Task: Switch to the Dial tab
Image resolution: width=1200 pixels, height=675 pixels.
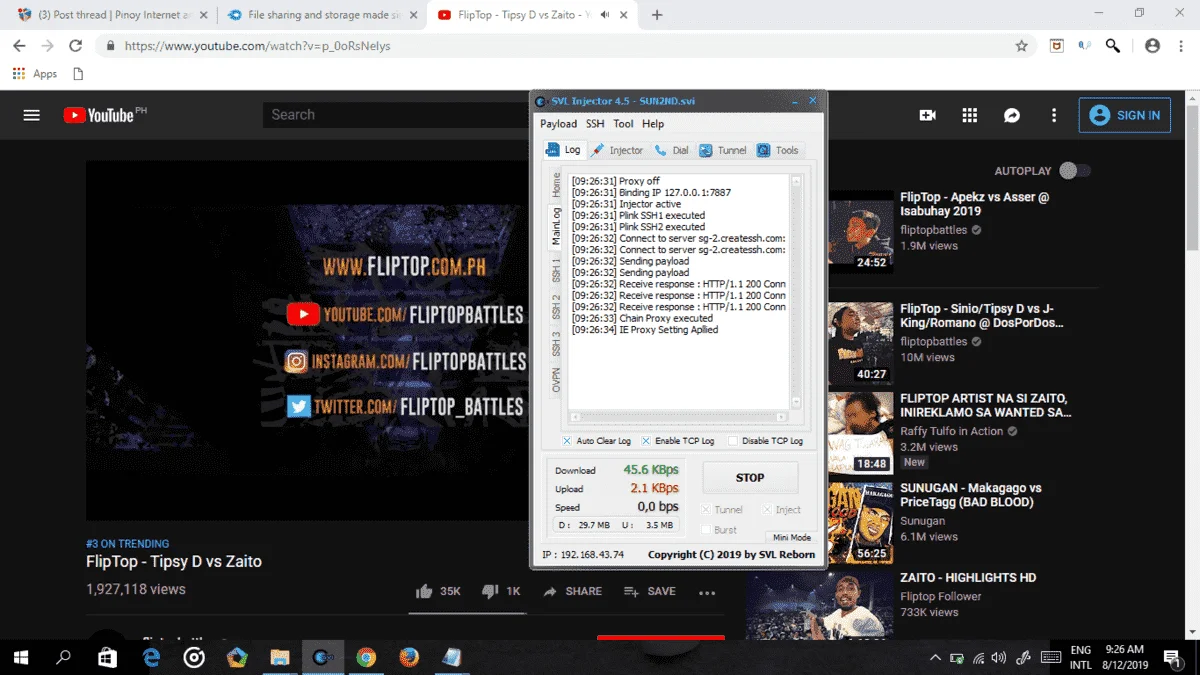Action: 671,150
